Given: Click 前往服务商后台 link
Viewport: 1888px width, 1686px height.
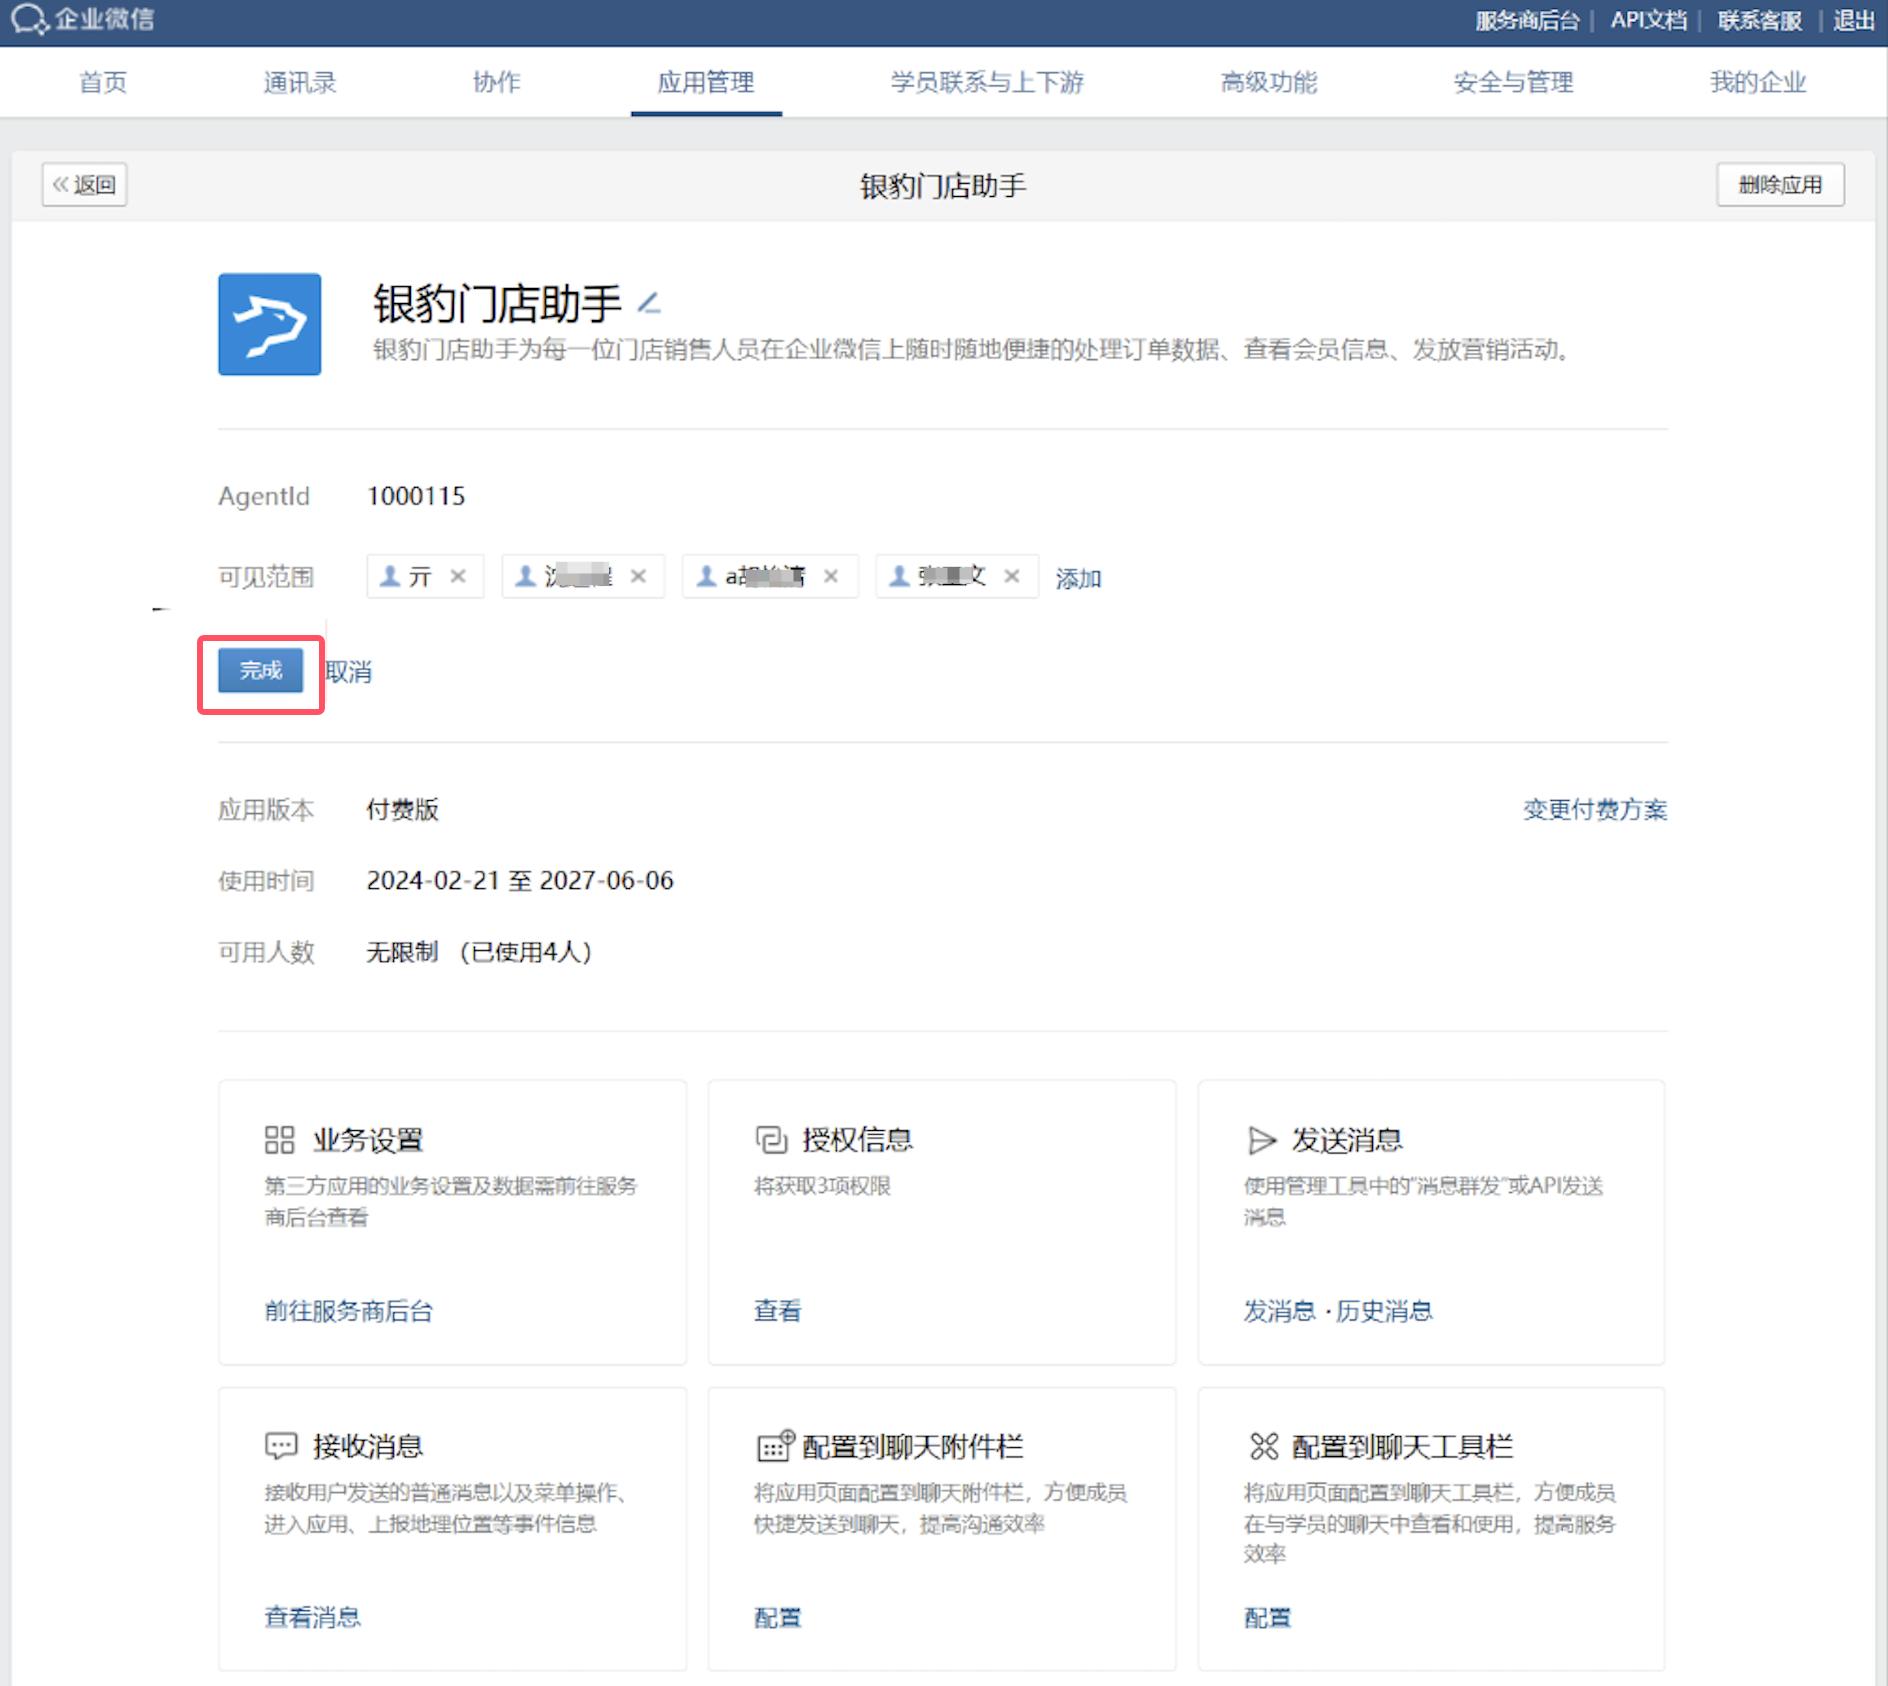Looking at the screenshot, I should pyautogui.click(x=349, y=1311).
